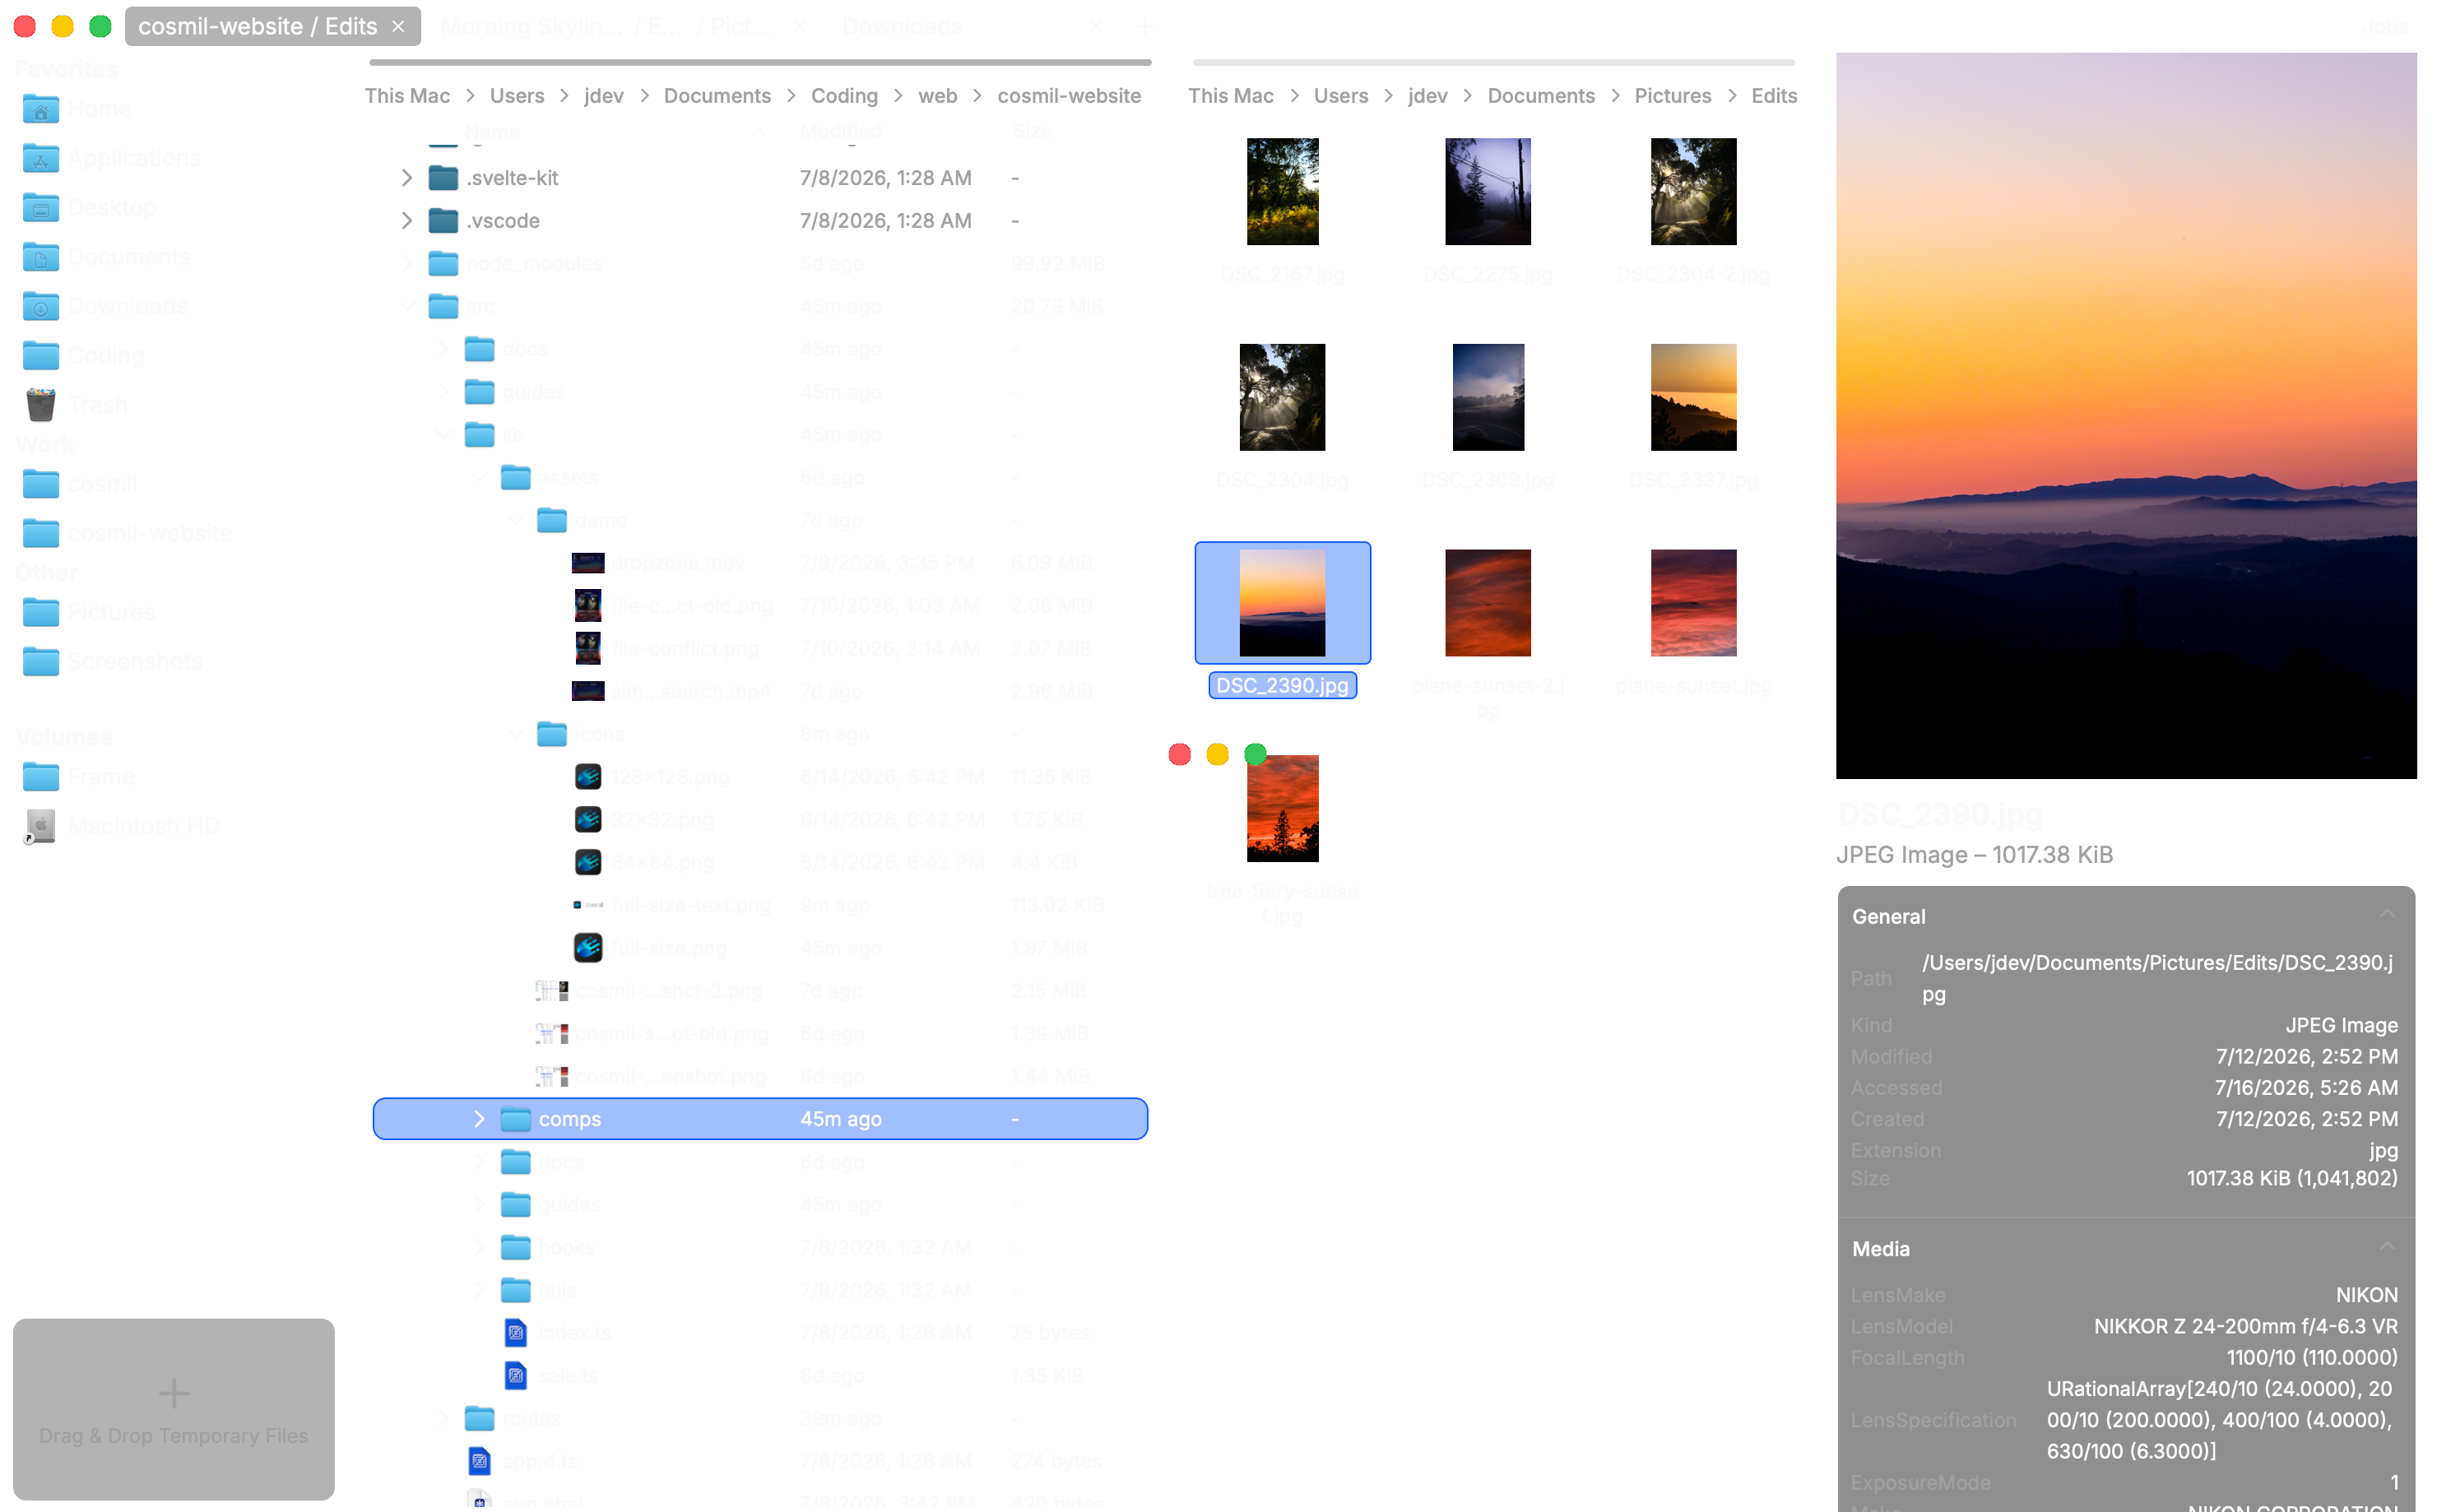
Task: Expand the .svelte-kit folder
Action: coord(407,178)
